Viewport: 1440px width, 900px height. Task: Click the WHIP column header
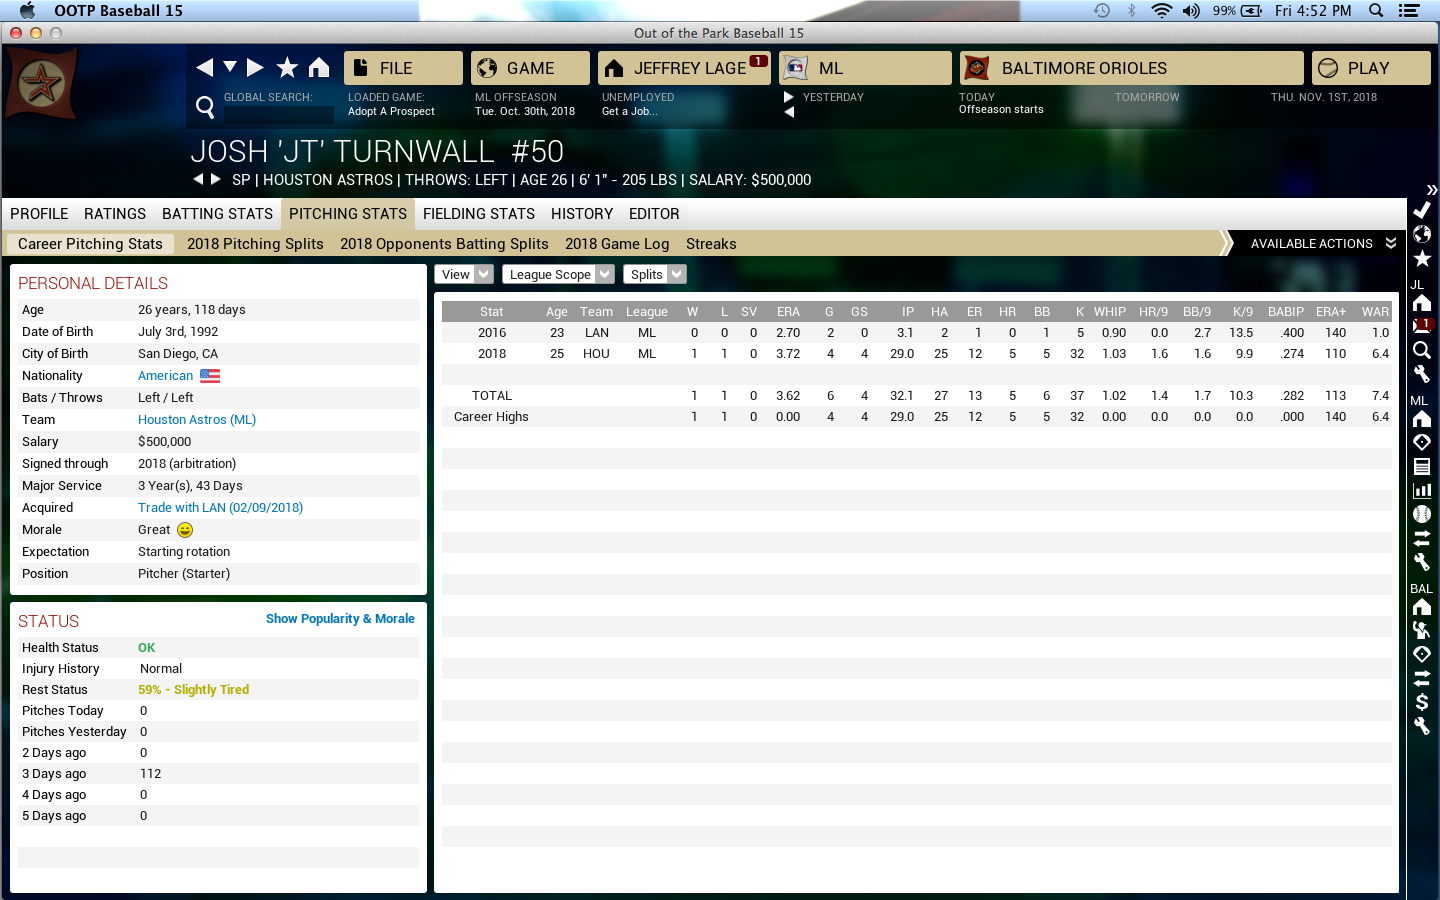point(1110,312)
